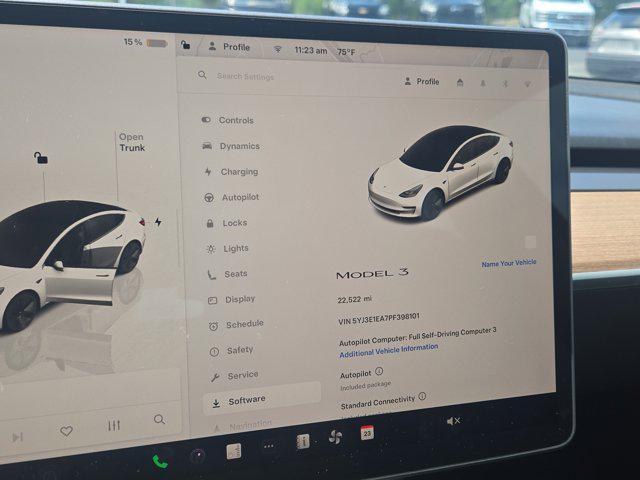Open Profile in the settings header
This screenshot has width=640, height=480.
422,81
